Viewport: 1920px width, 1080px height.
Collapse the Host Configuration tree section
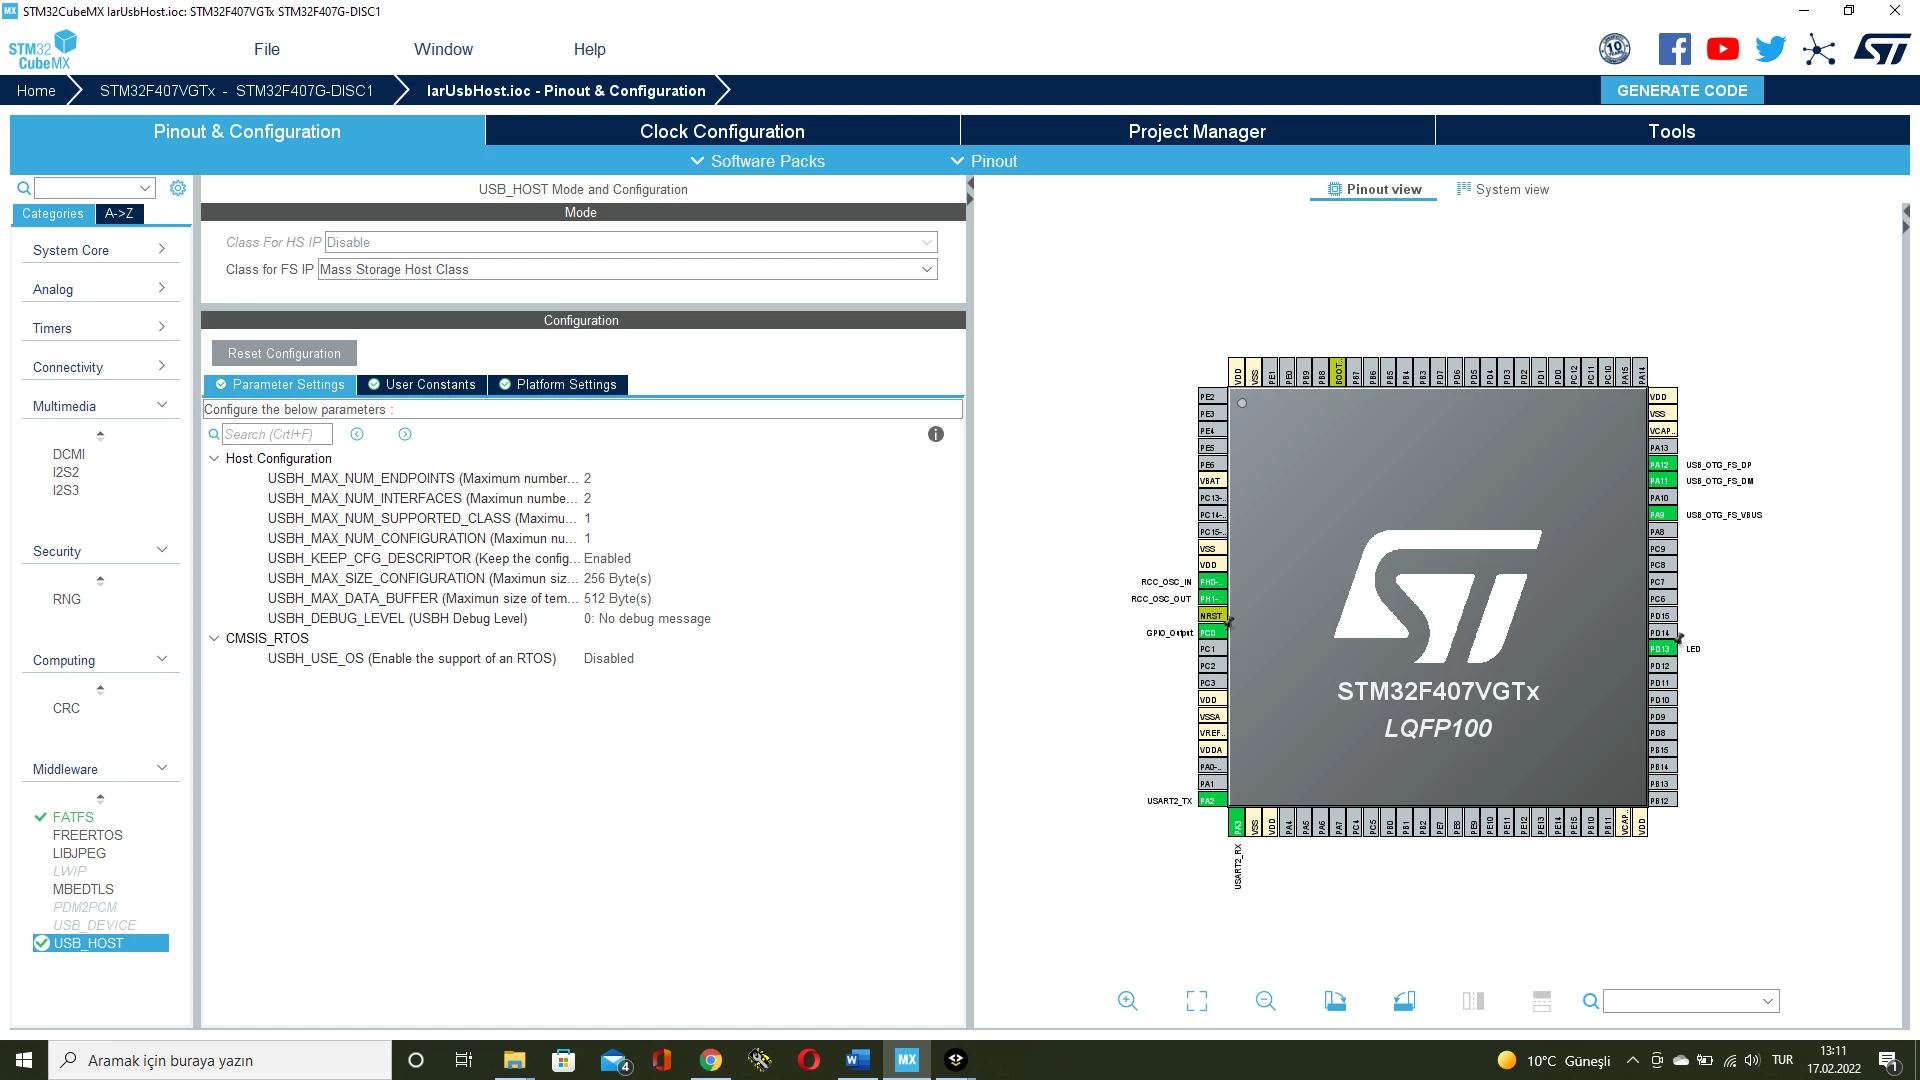click(x=214, y=458)
